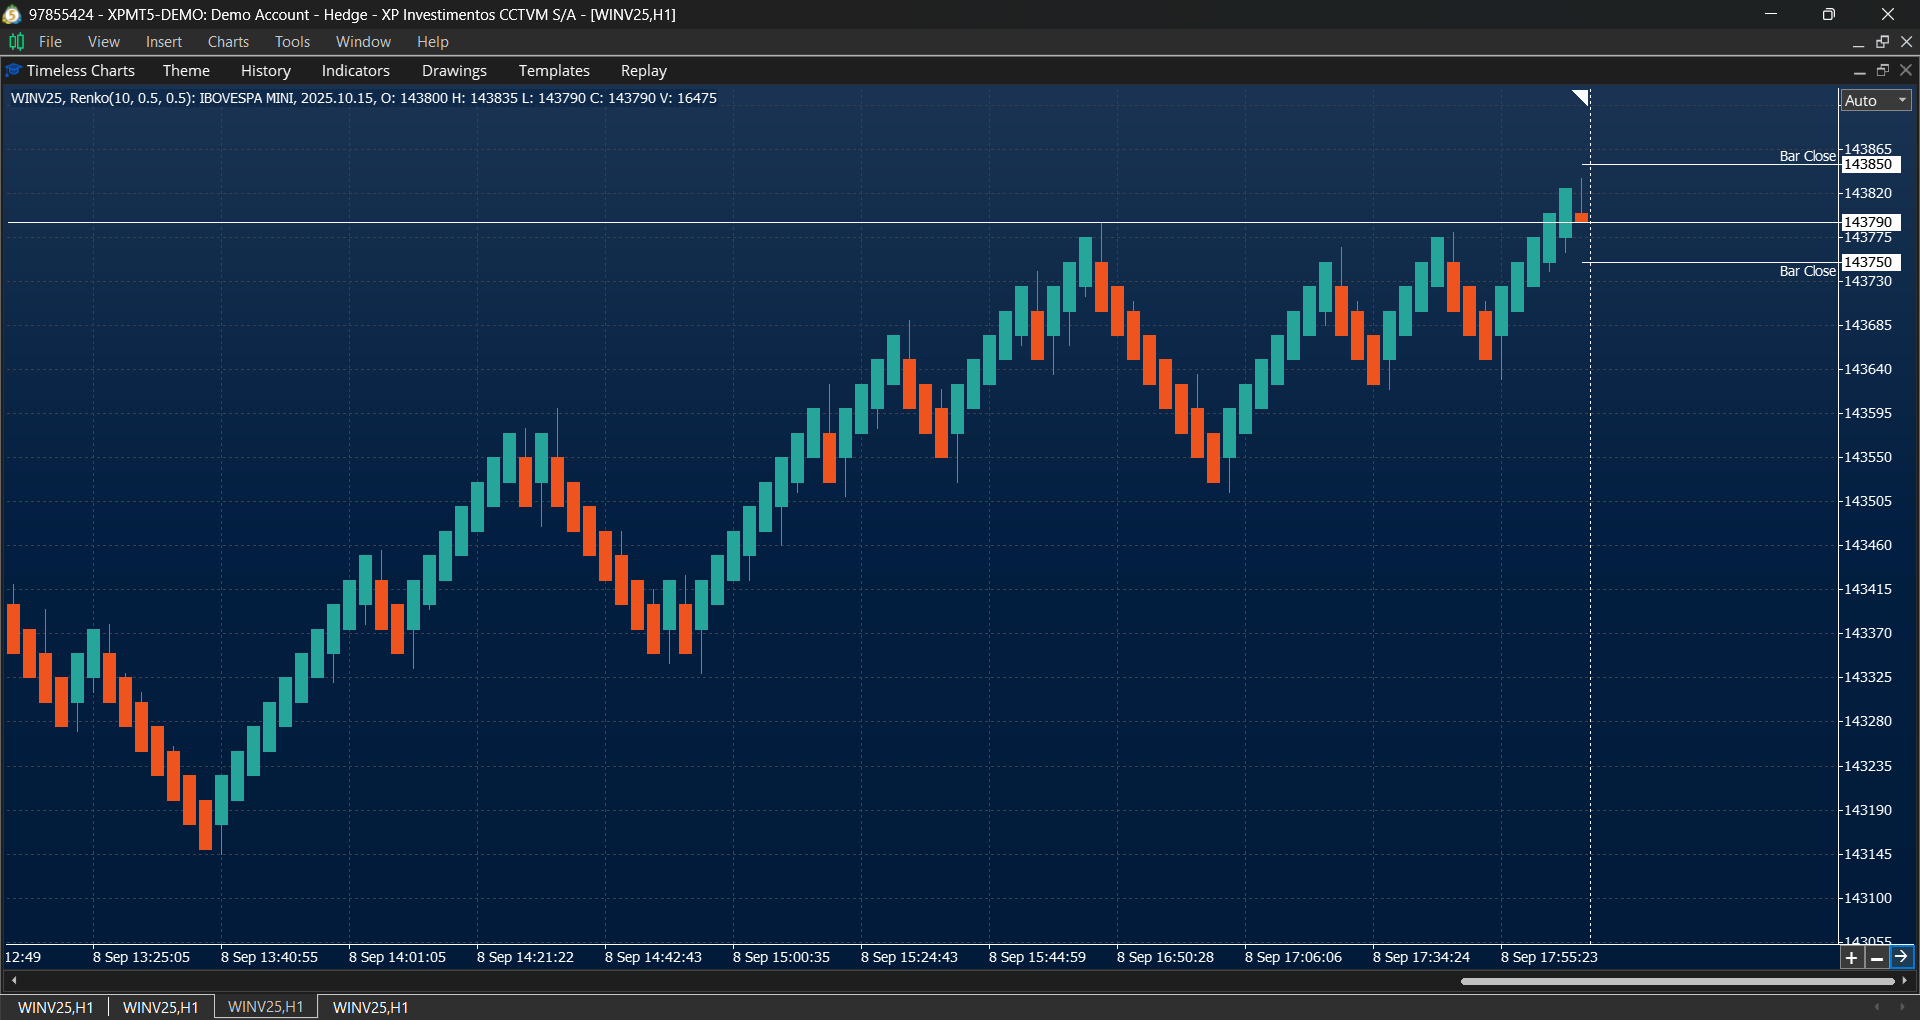
Task: Open the Indicators panel
Action: pos(355,70)
